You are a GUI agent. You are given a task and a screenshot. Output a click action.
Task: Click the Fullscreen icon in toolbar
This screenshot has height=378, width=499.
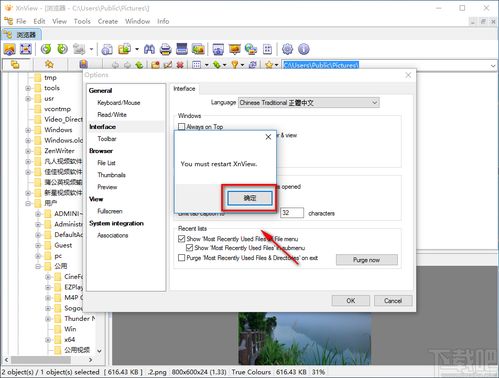click(26, 49)
